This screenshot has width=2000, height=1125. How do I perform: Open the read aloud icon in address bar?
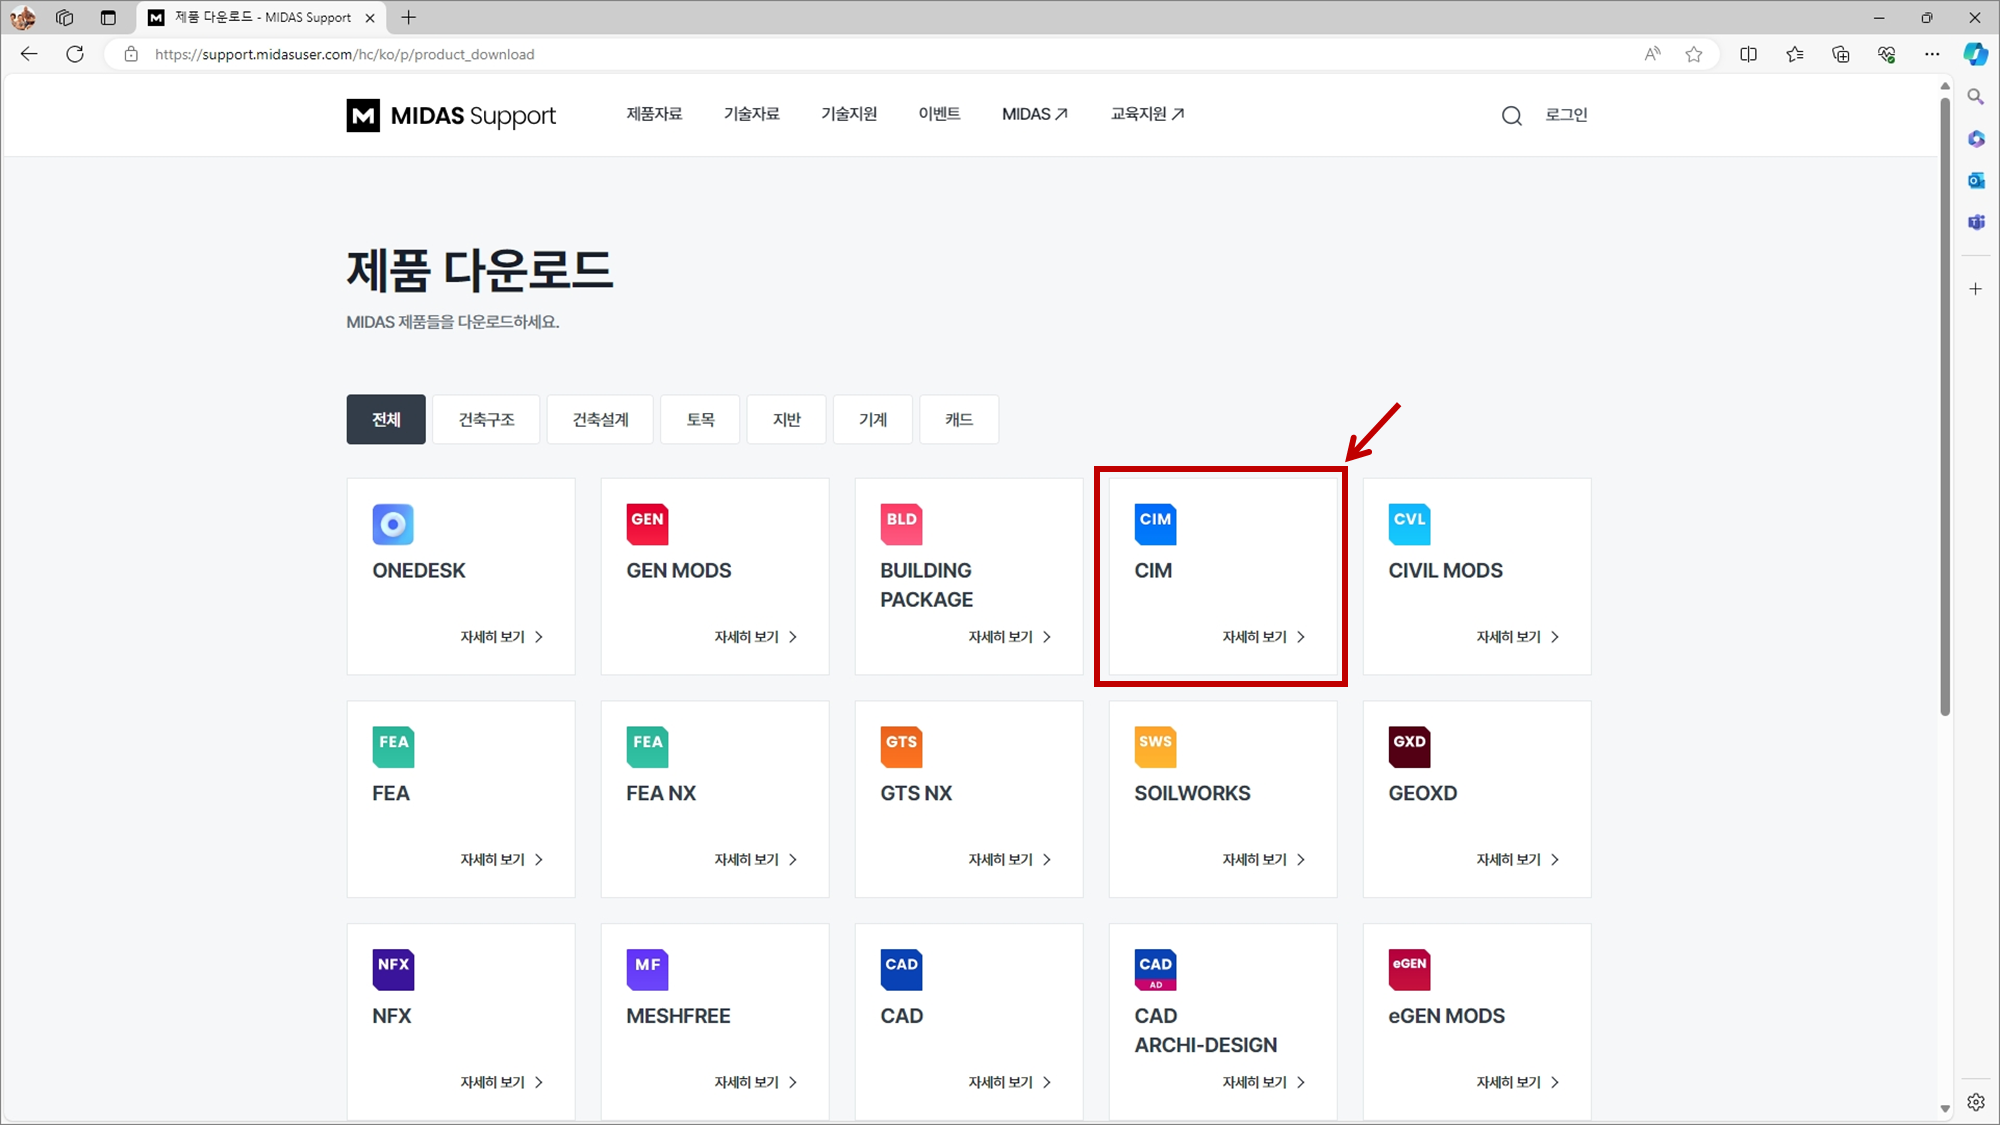click(1652, 54)
